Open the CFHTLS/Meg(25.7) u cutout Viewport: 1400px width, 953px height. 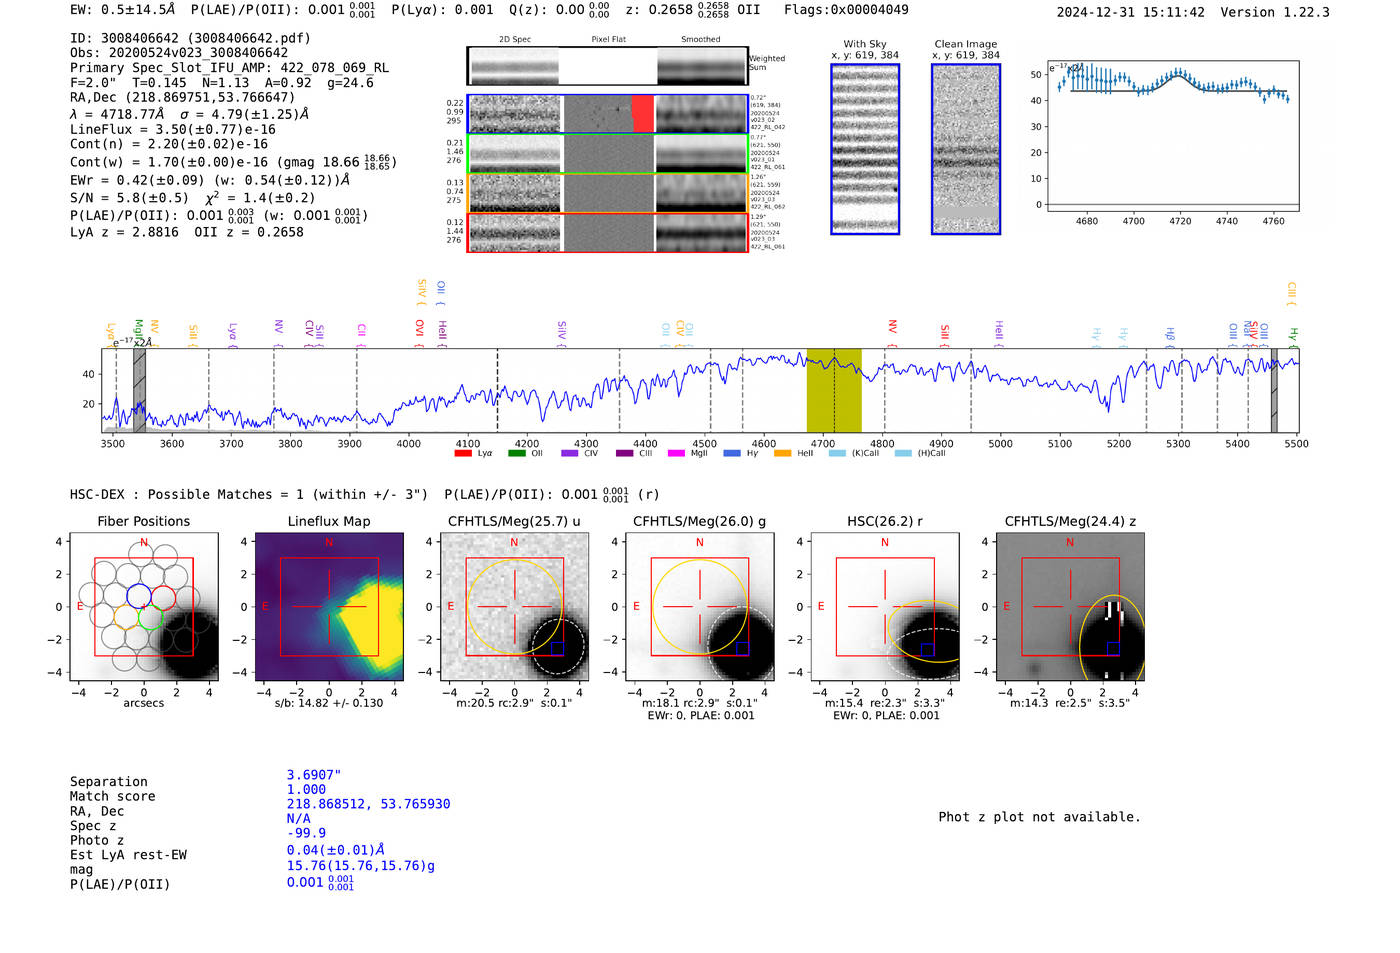[514, 607]
